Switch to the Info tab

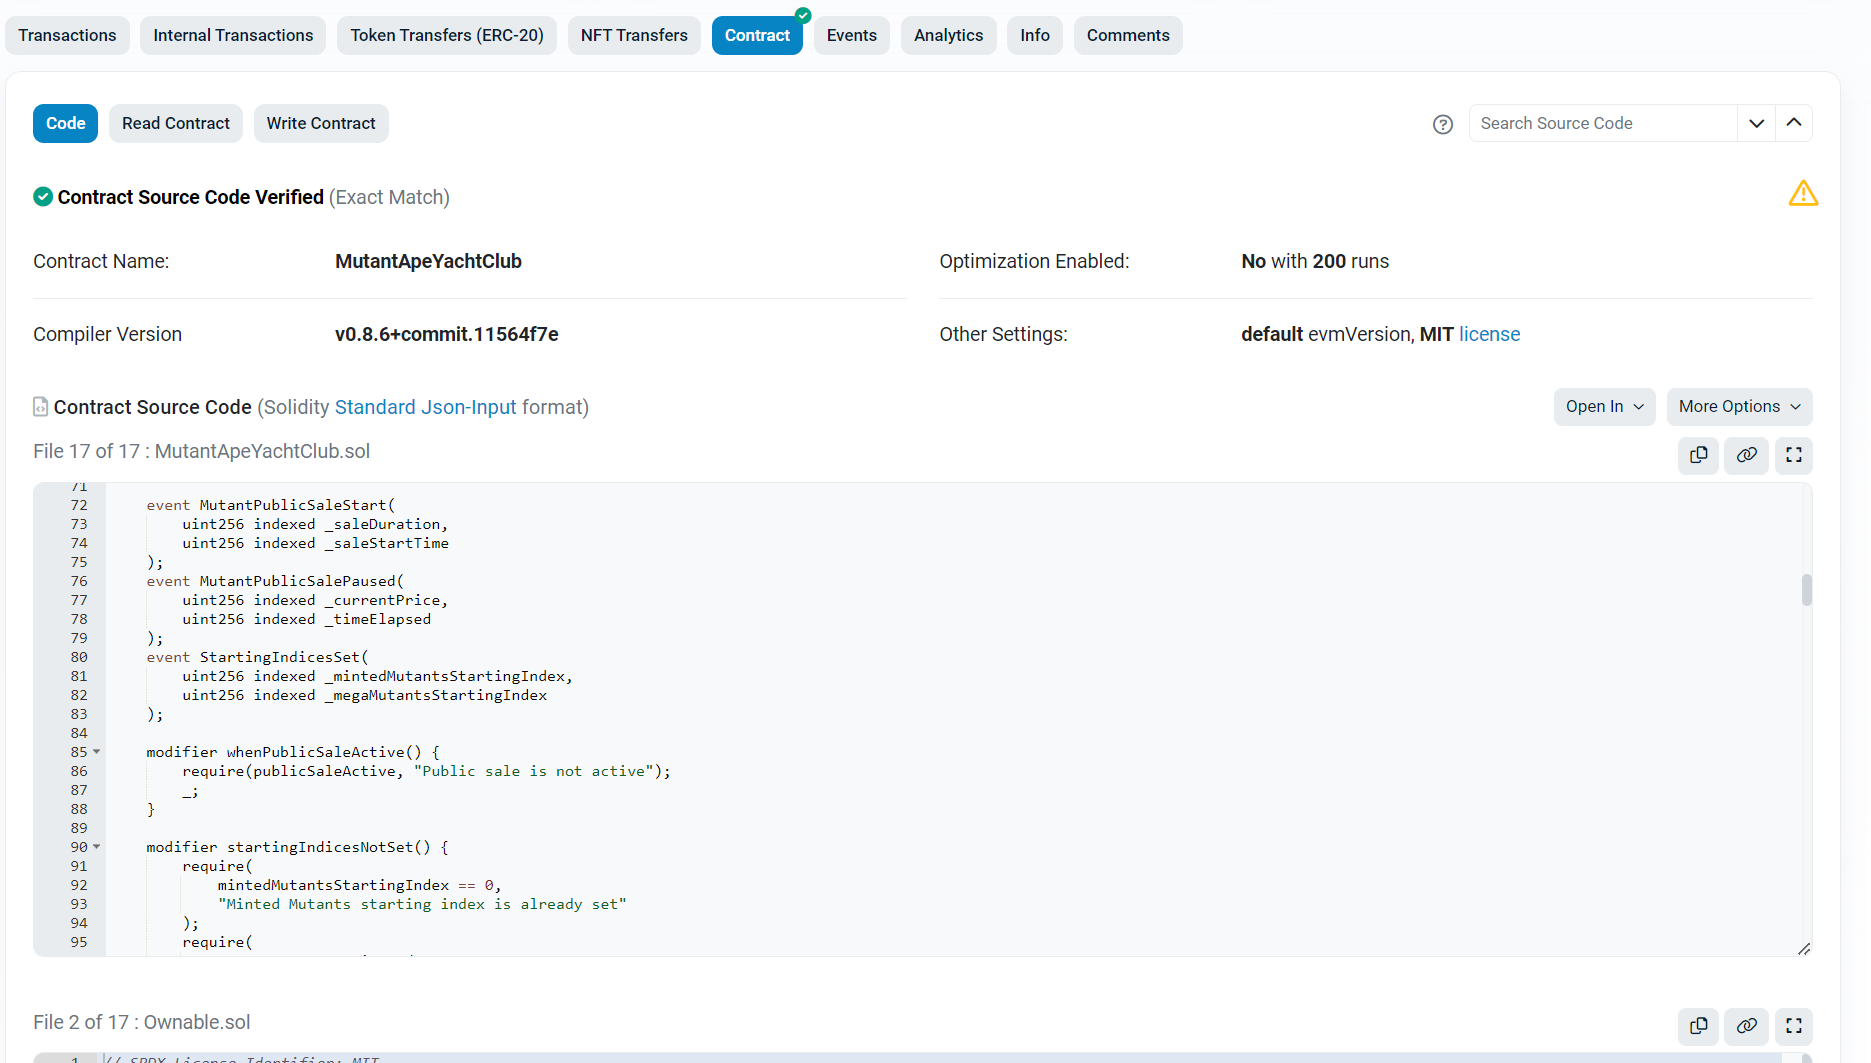tap(1035, 36)
